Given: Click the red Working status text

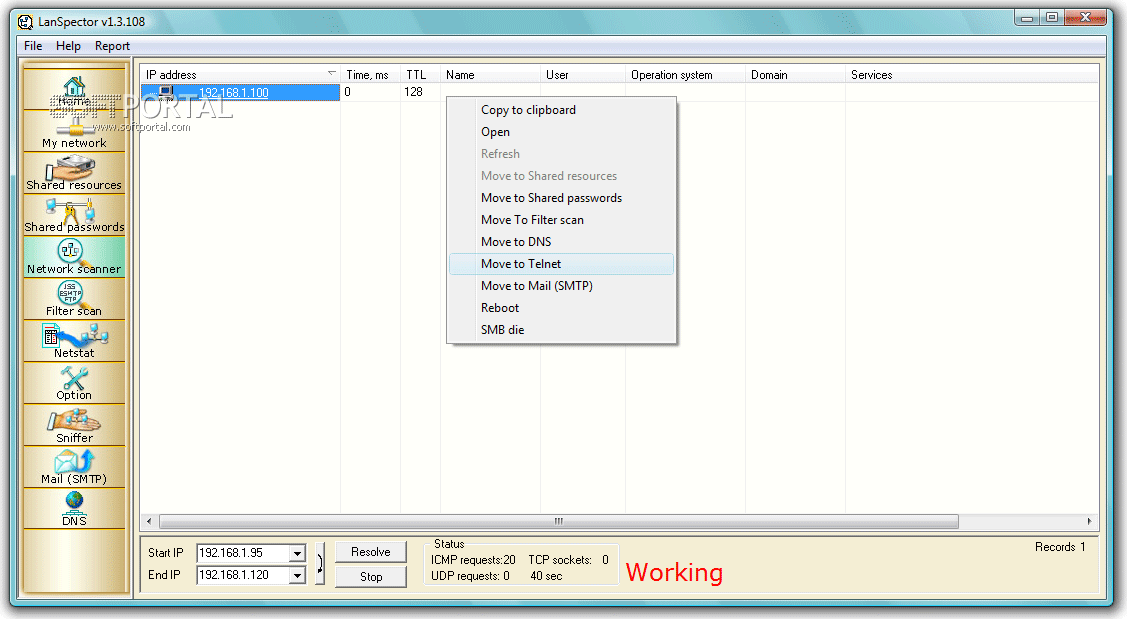Looking at the screenshot, I should (674, 572).
